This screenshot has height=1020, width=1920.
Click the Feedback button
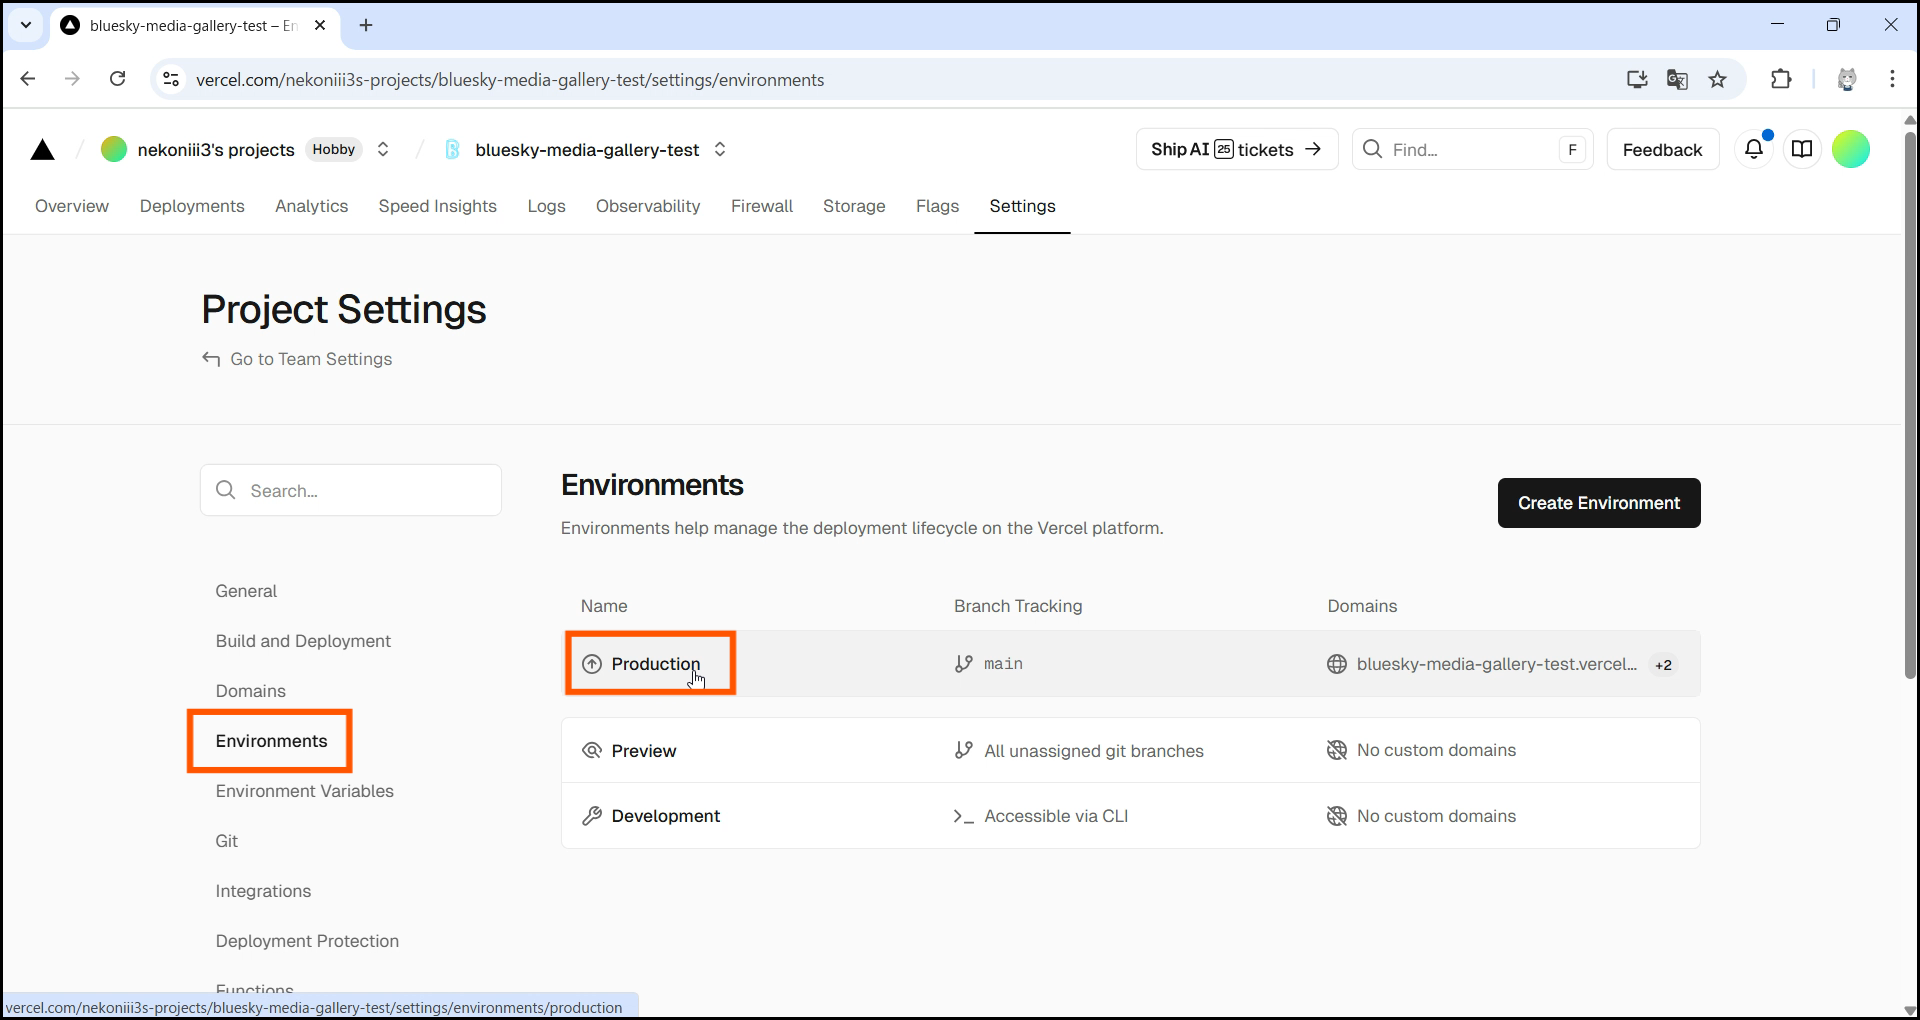pos(1663,149)
